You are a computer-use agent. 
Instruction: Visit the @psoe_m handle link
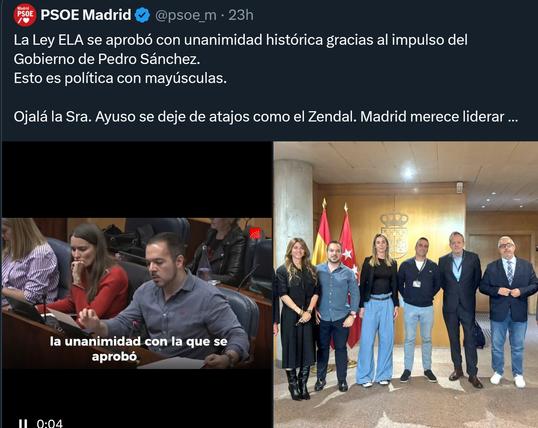186,15
